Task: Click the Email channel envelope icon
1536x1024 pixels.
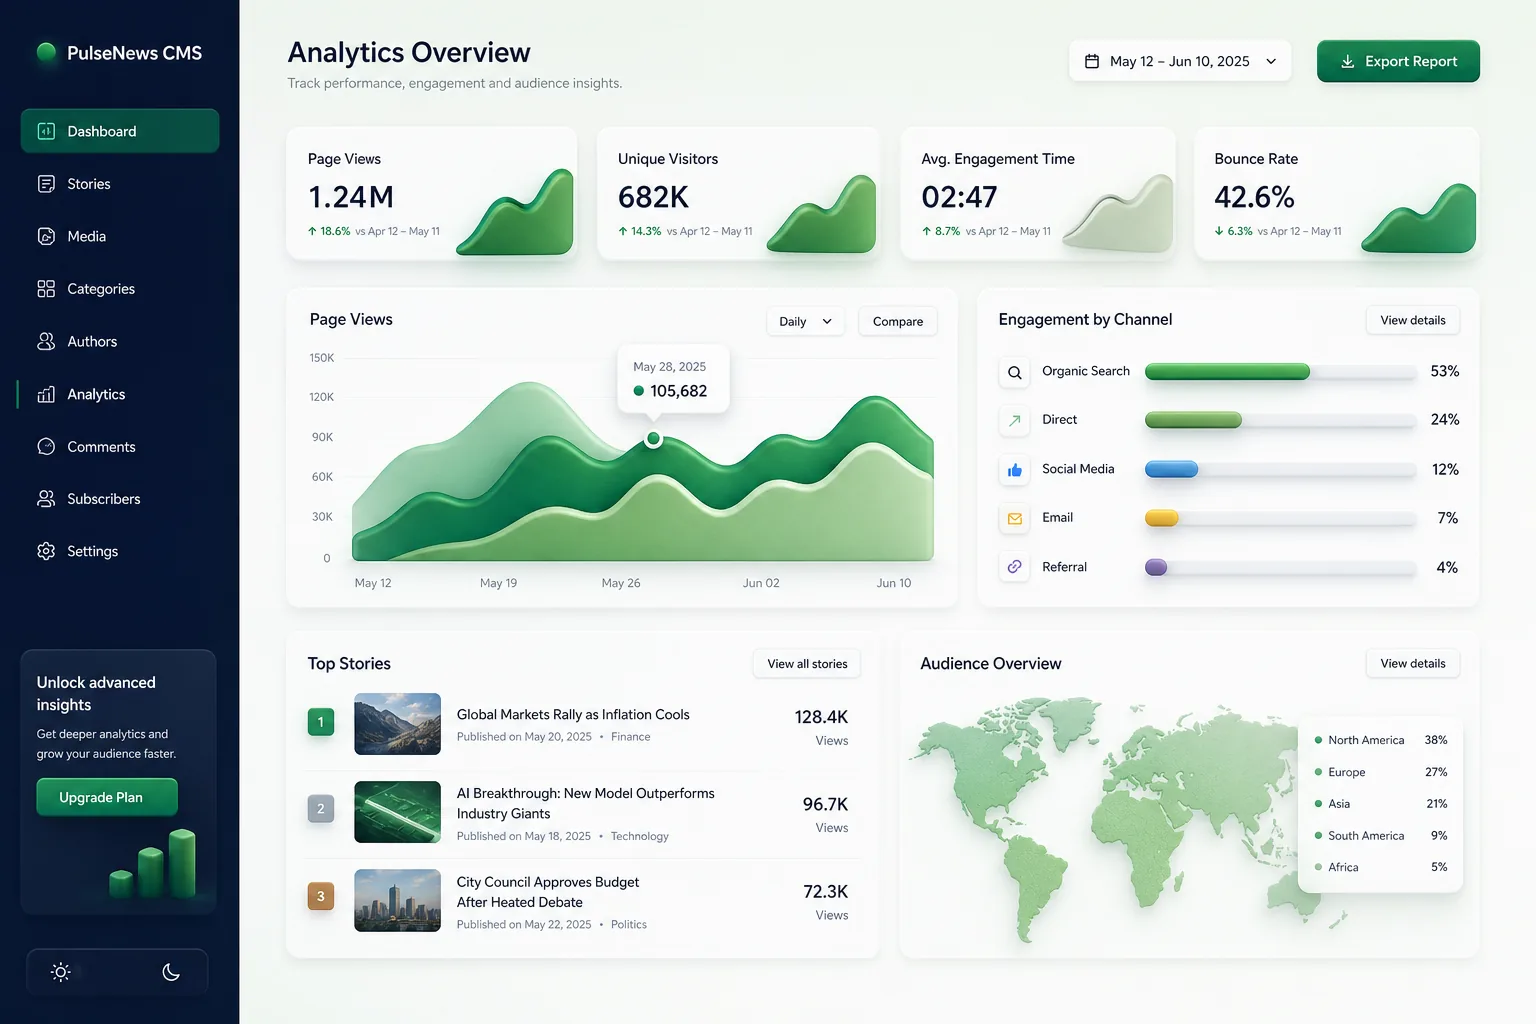Action: click(1014, 518)
